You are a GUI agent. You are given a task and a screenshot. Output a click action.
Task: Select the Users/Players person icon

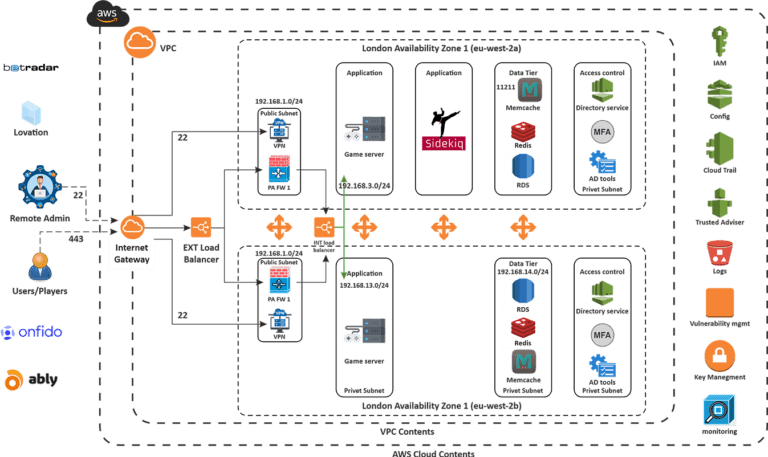click(x=40, y=267)
